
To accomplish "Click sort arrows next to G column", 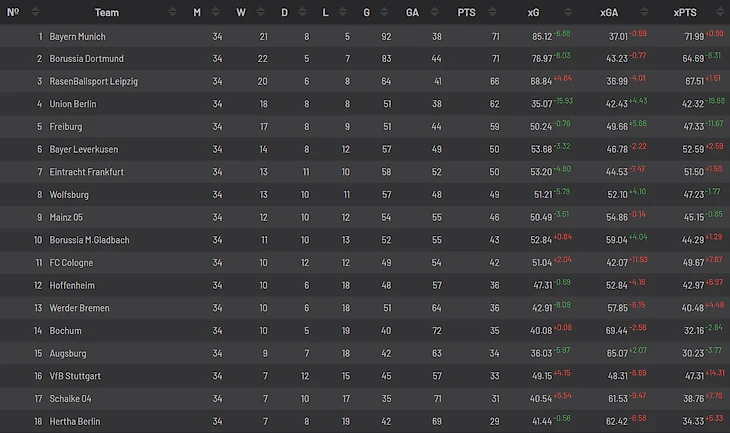I will [x=384, y=12].
